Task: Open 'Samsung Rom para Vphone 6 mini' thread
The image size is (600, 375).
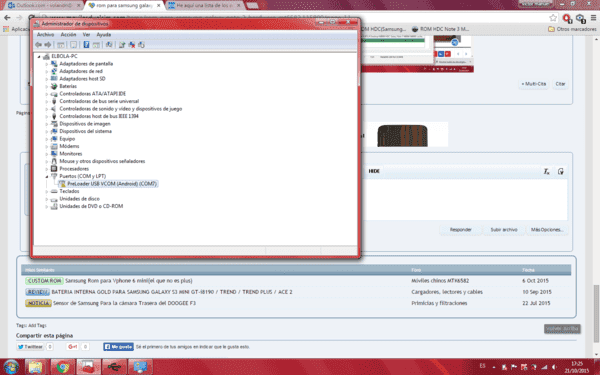Action: pyautogui.click(x=129, y=281)
